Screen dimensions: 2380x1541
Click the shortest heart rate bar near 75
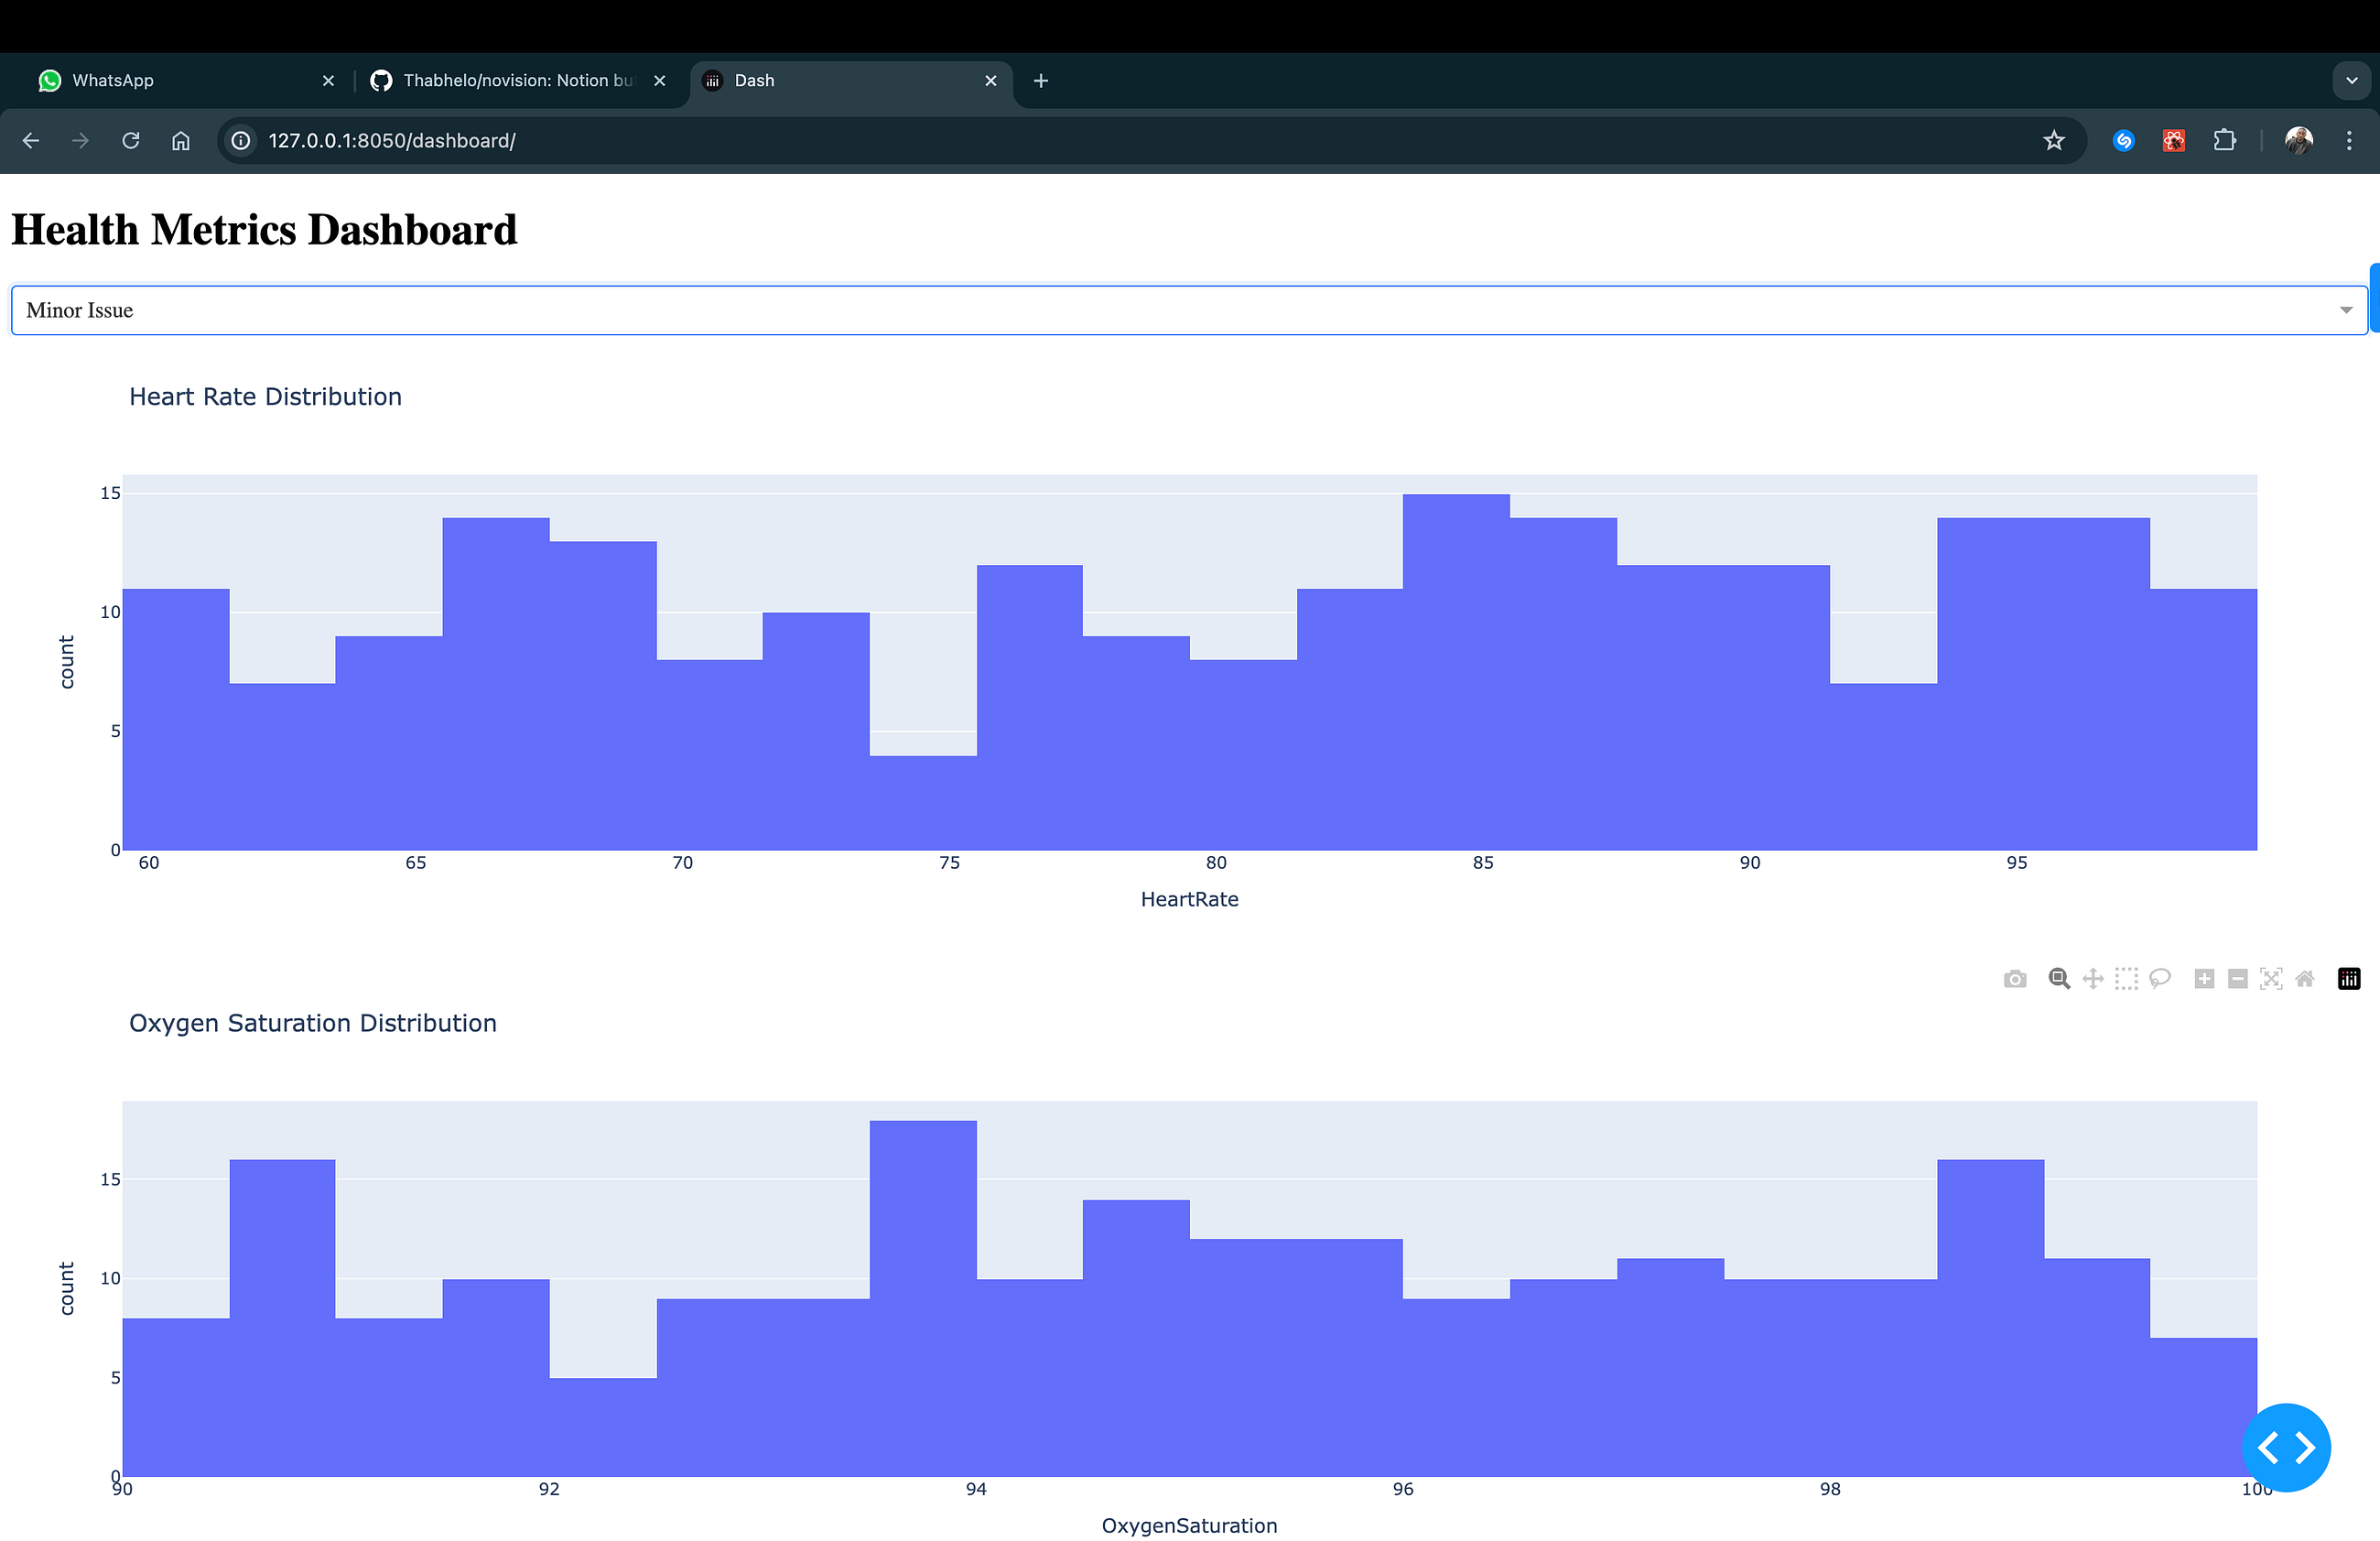[x=923, y=803]
